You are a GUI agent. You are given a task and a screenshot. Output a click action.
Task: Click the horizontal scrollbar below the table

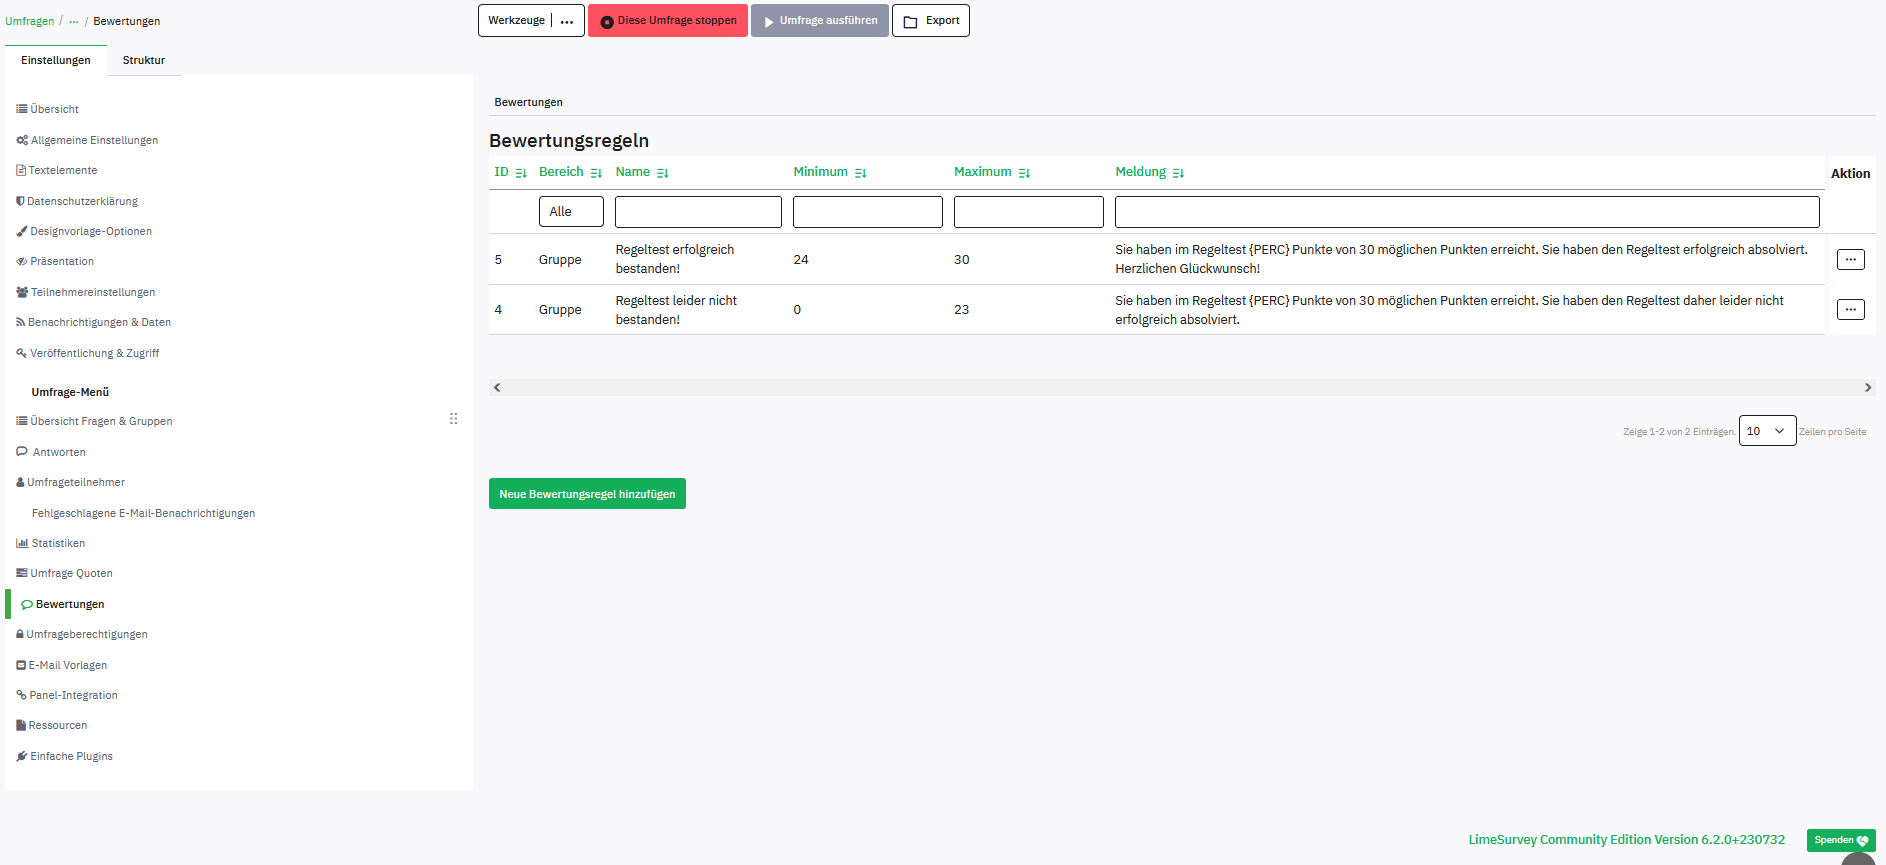[x=1180, y=387]
